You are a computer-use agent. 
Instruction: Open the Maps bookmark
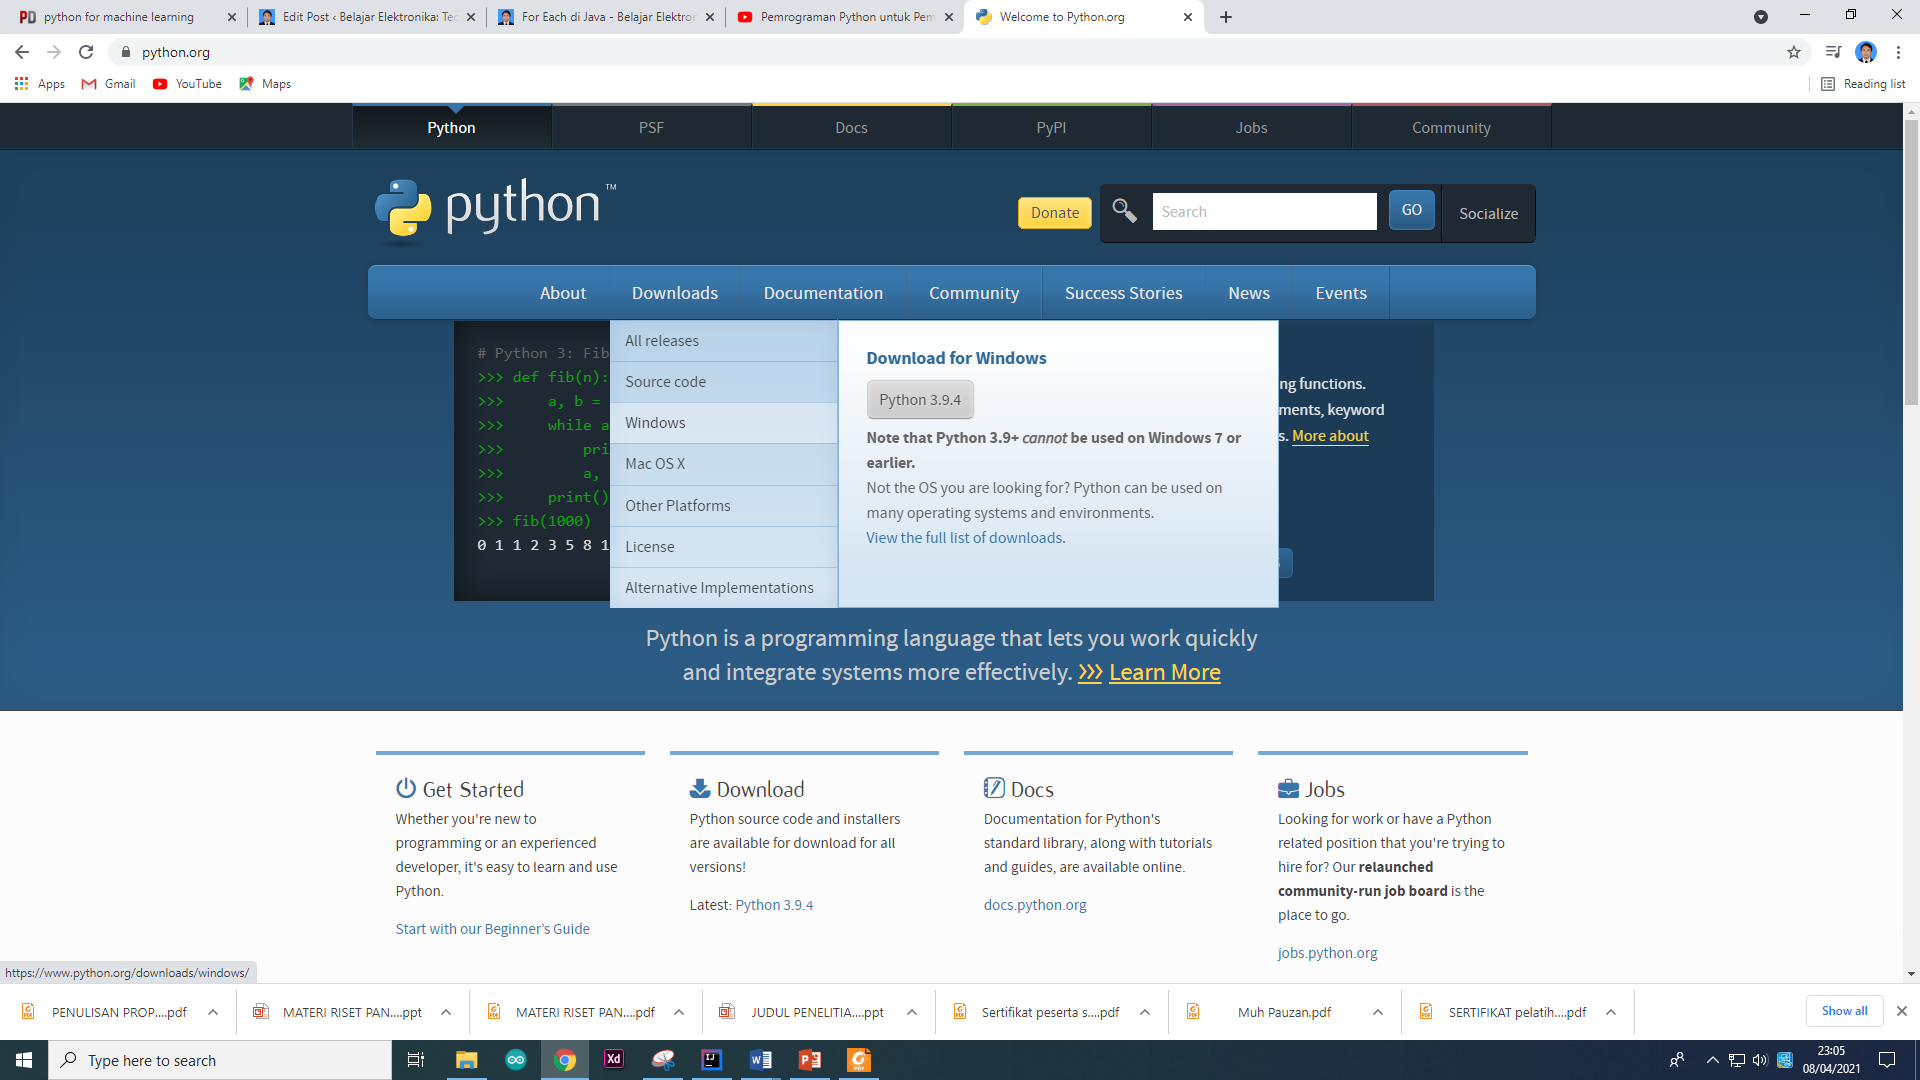point(265,84)
